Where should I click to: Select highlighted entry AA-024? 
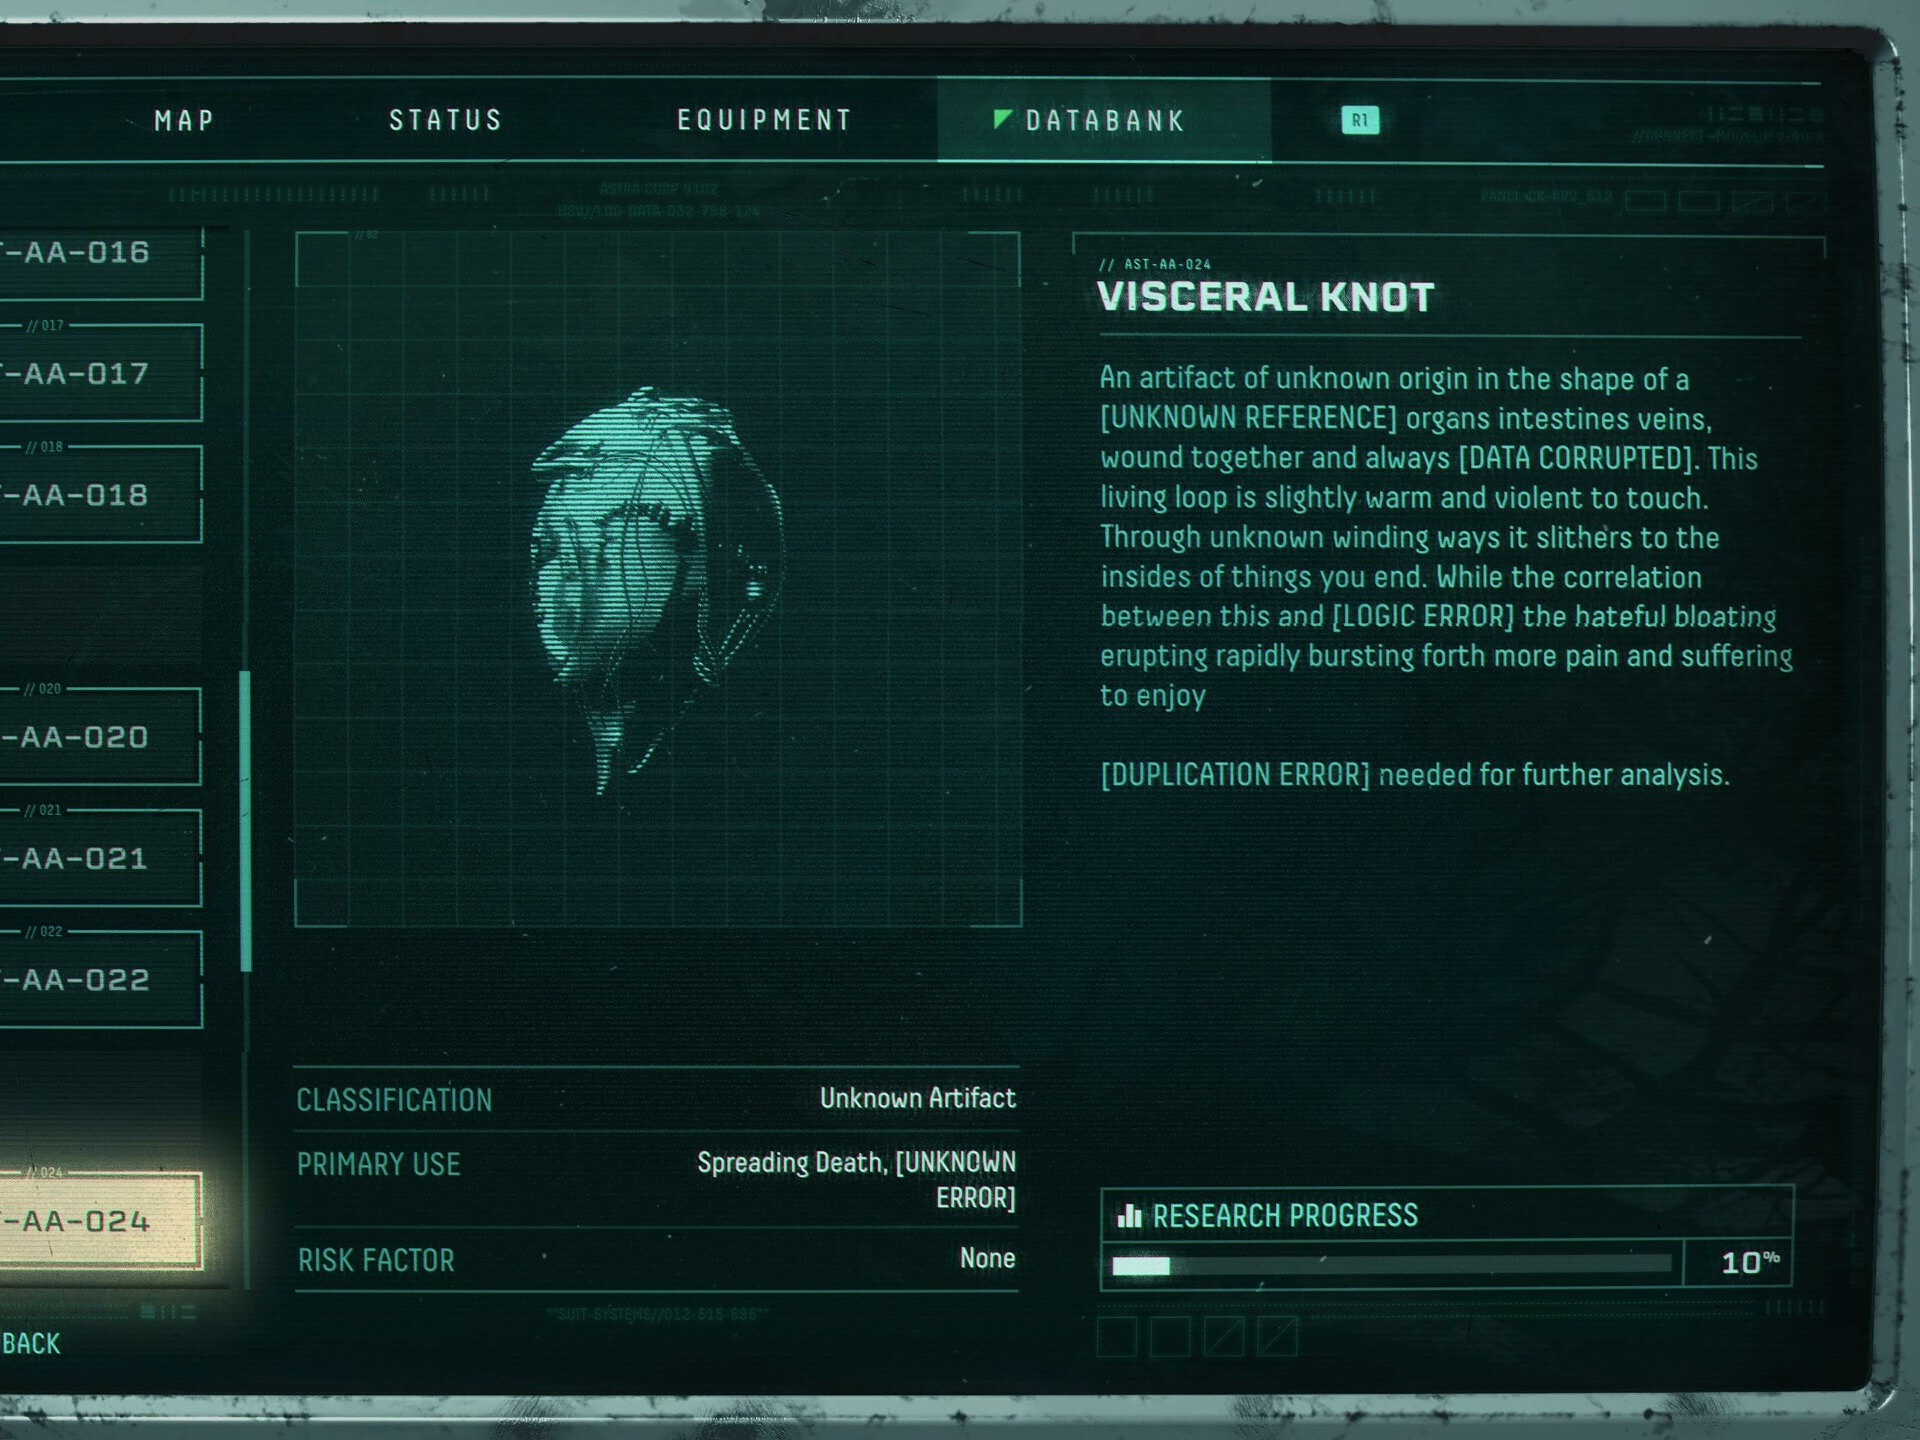coord(100,1221)
